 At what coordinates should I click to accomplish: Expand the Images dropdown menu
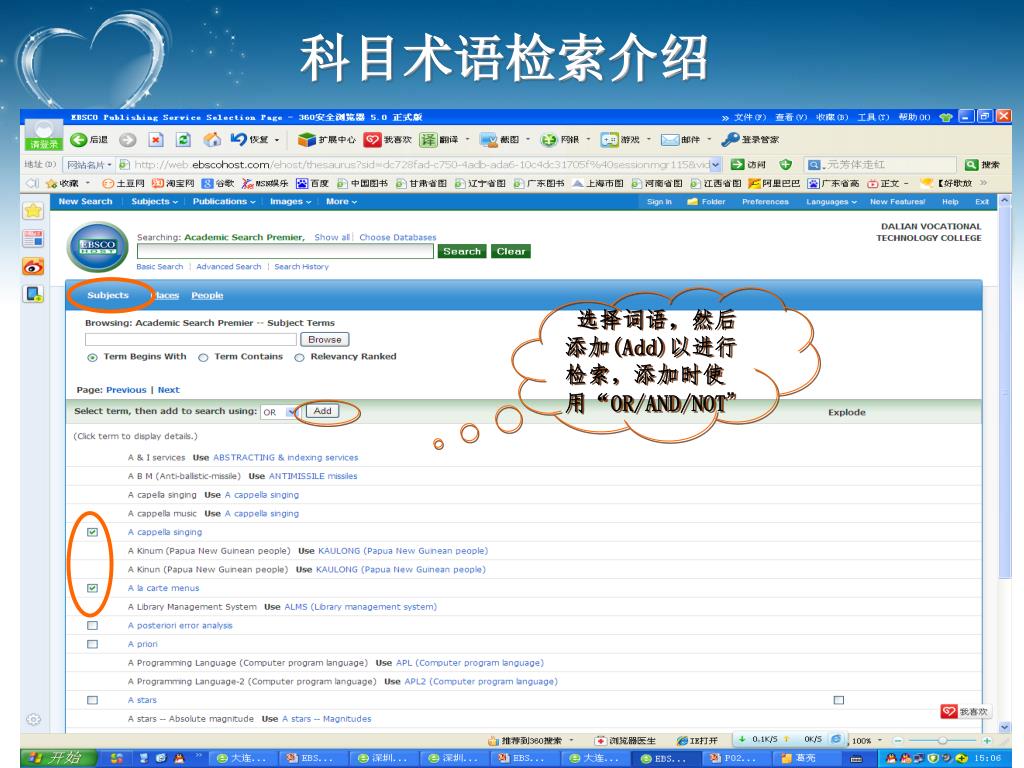pos(291,202)
